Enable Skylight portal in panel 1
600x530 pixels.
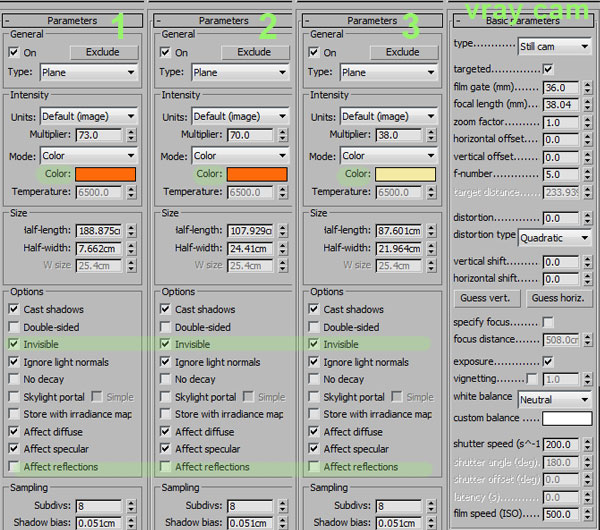[x=14, y=396]
